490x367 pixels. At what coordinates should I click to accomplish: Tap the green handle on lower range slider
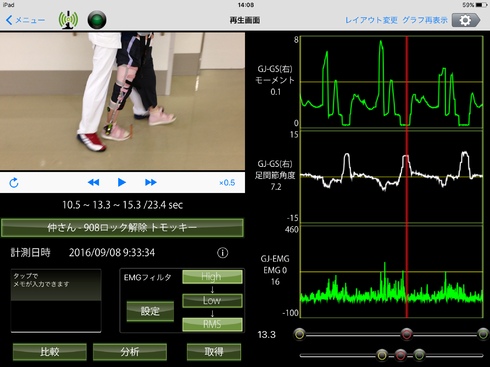(x=419, y=355)
